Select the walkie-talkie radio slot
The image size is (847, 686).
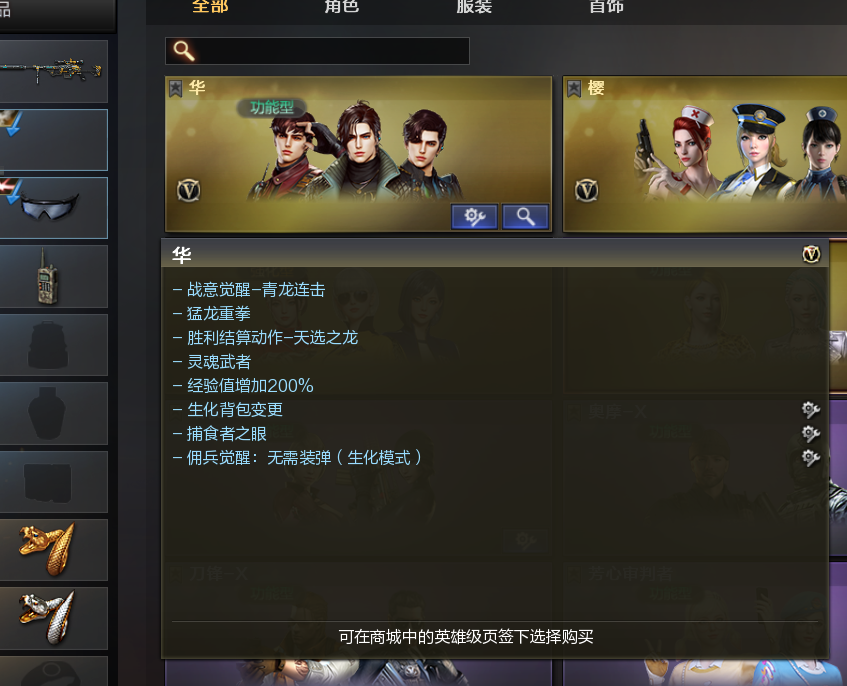pyautogui.click(x=52, y=277)
